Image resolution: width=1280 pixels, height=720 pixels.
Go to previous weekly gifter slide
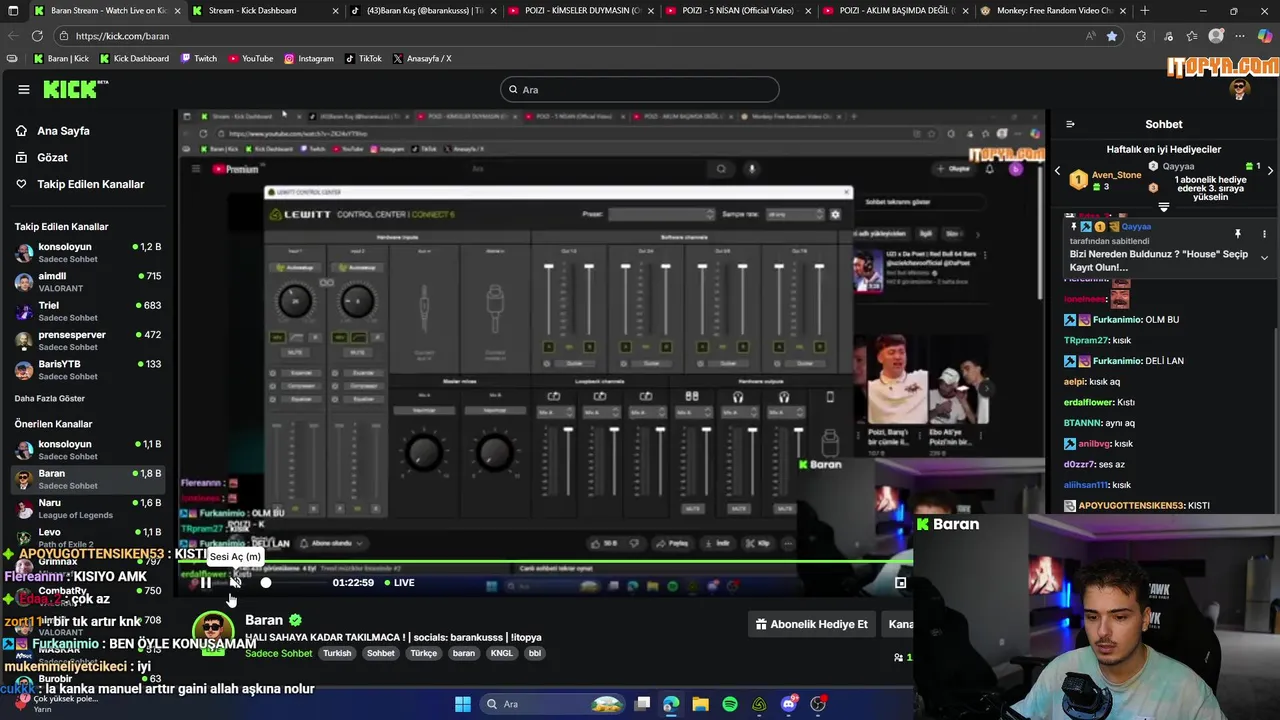click(1057, 171)
